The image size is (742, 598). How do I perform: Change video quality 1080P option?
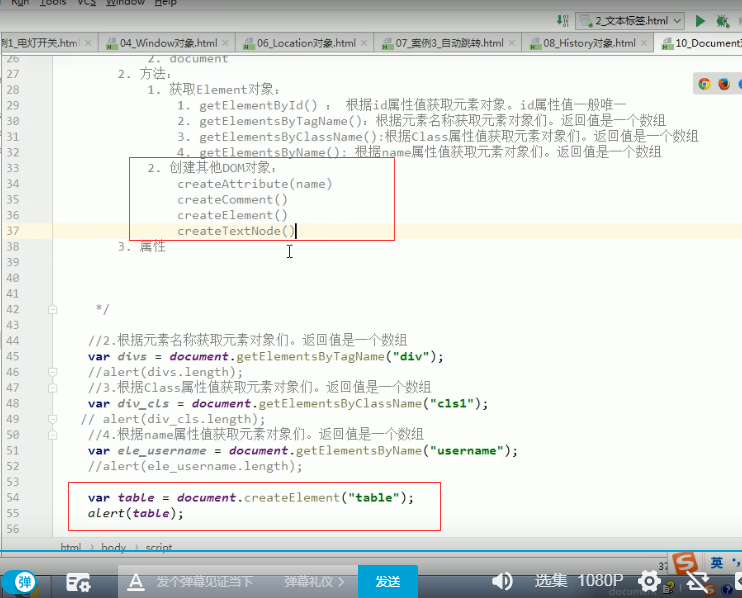pyautogui.click(x=600, y=580)
